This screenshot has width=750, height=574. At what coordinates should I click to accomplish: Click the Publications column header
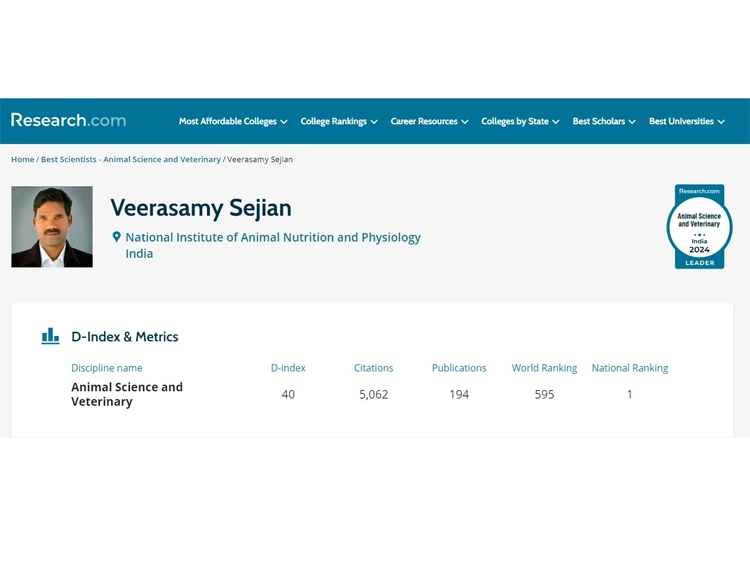coord(459,368)
